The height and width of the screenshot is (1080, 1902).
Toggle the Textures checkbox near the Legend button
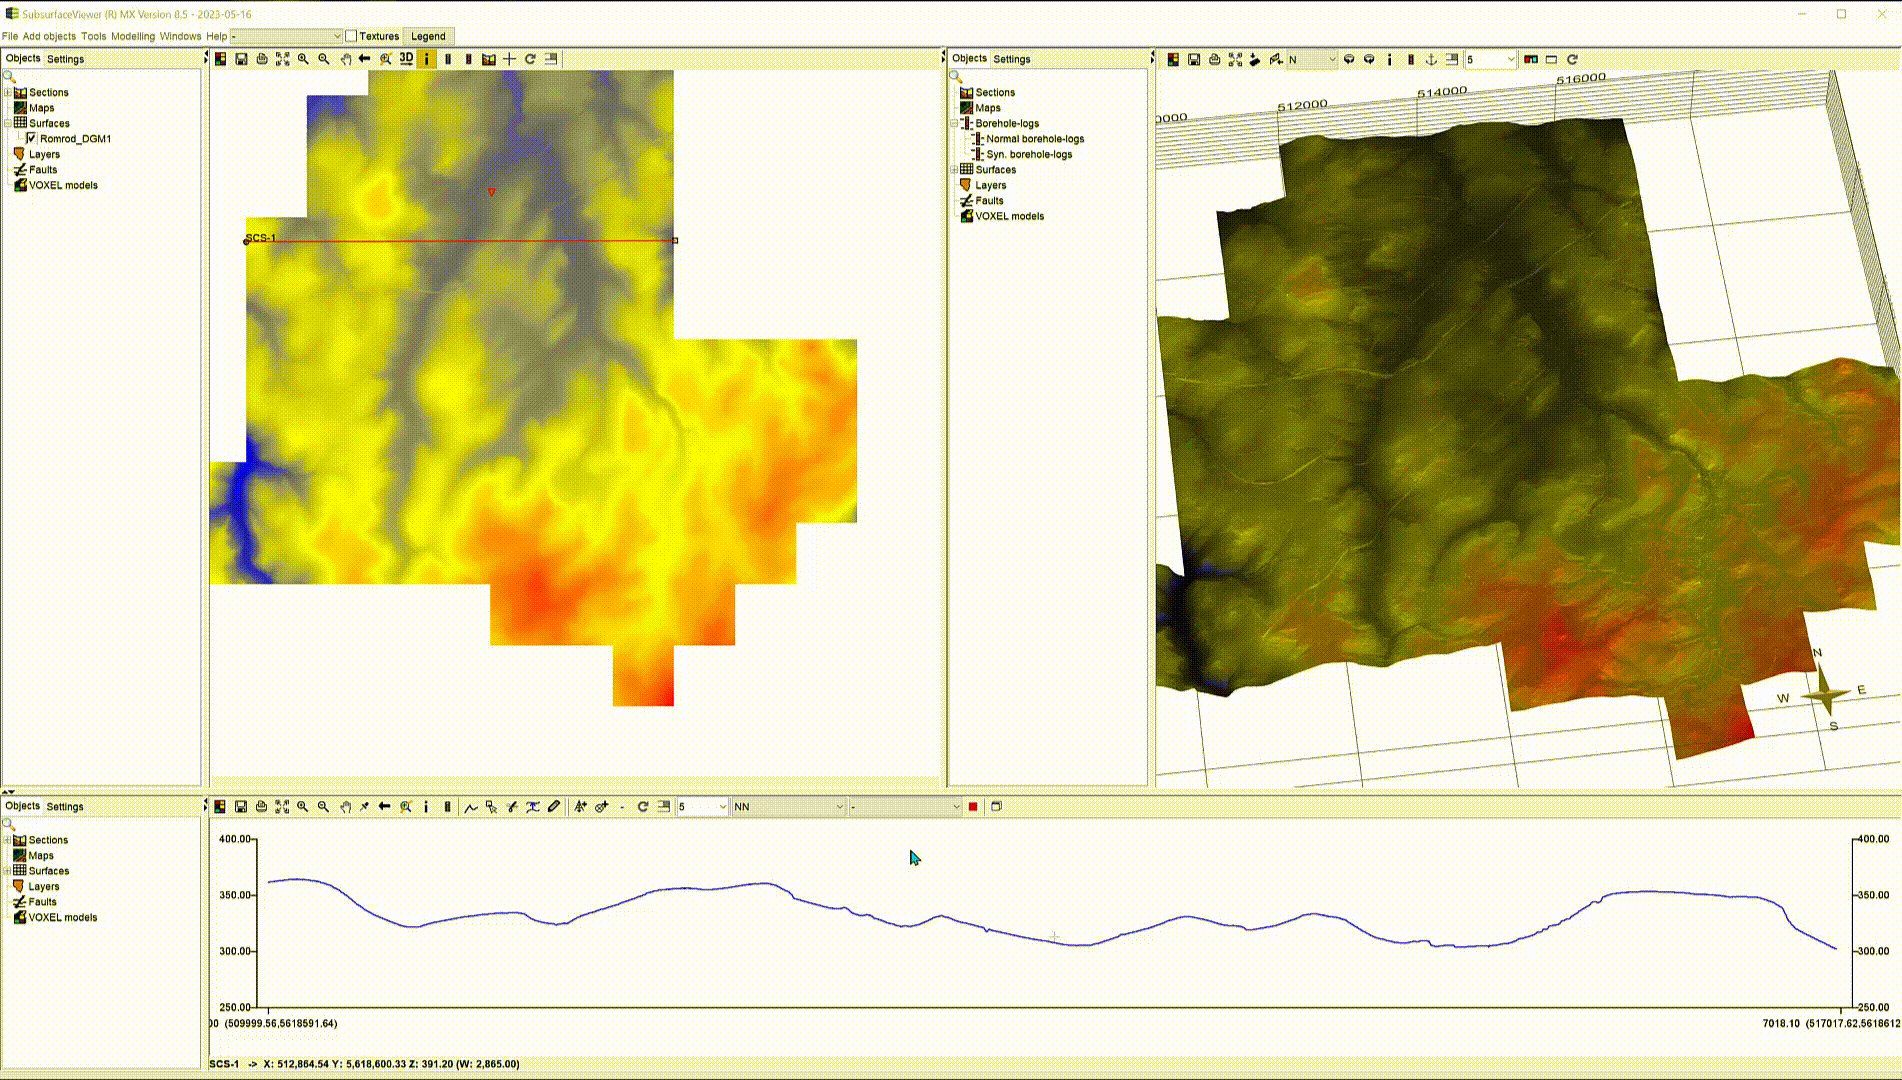[352, 35]
